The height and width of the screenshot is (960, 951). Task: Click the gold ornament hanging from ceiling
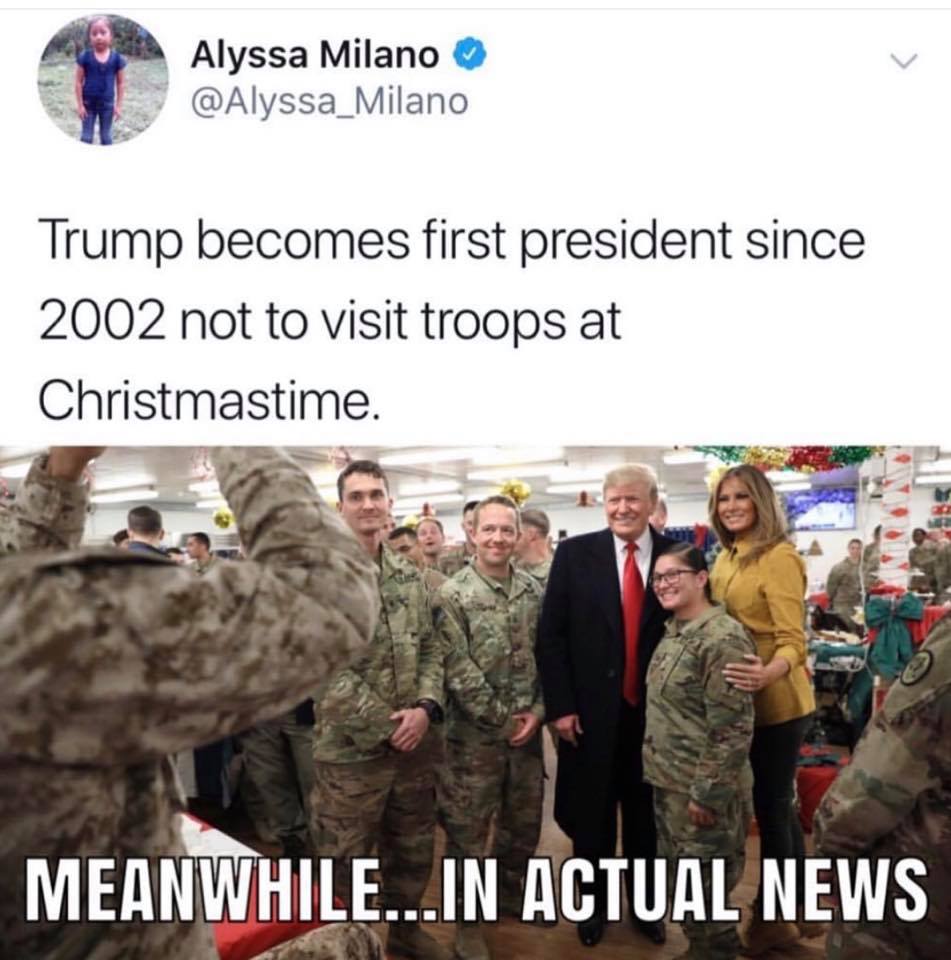pyautogui.click(x=516, y=491)
